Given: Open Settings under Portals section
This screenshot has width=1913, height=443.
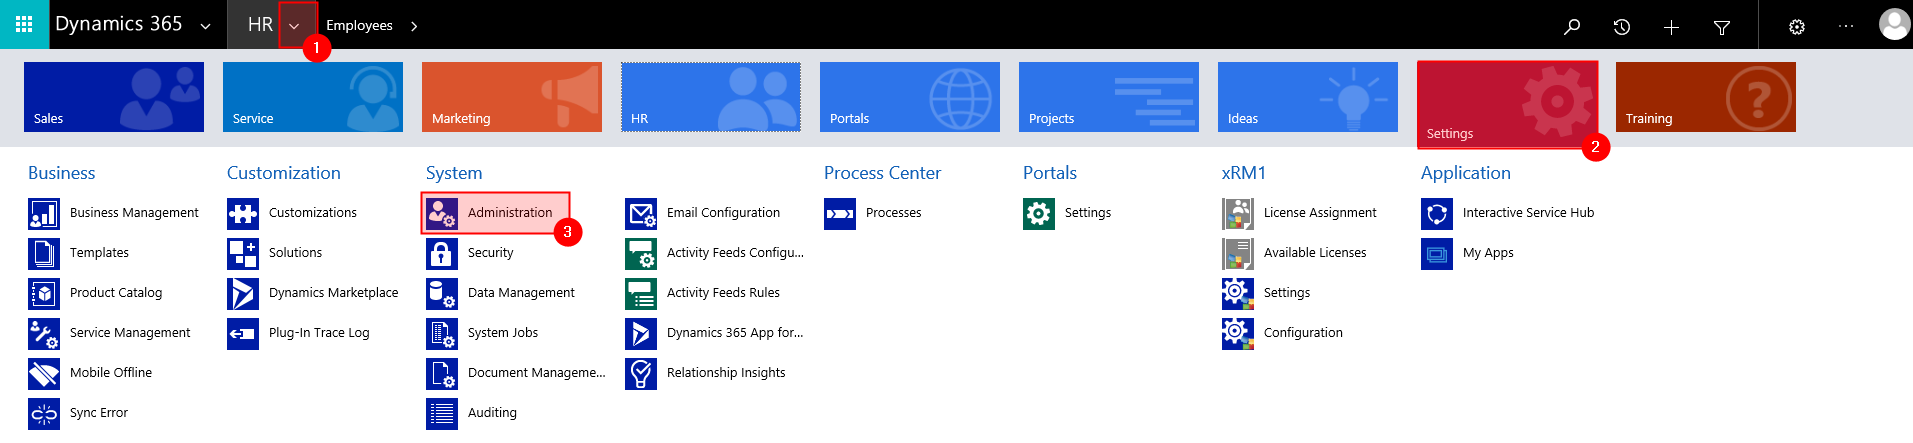Looking at the screenshot, I should tap(1087, 213).
